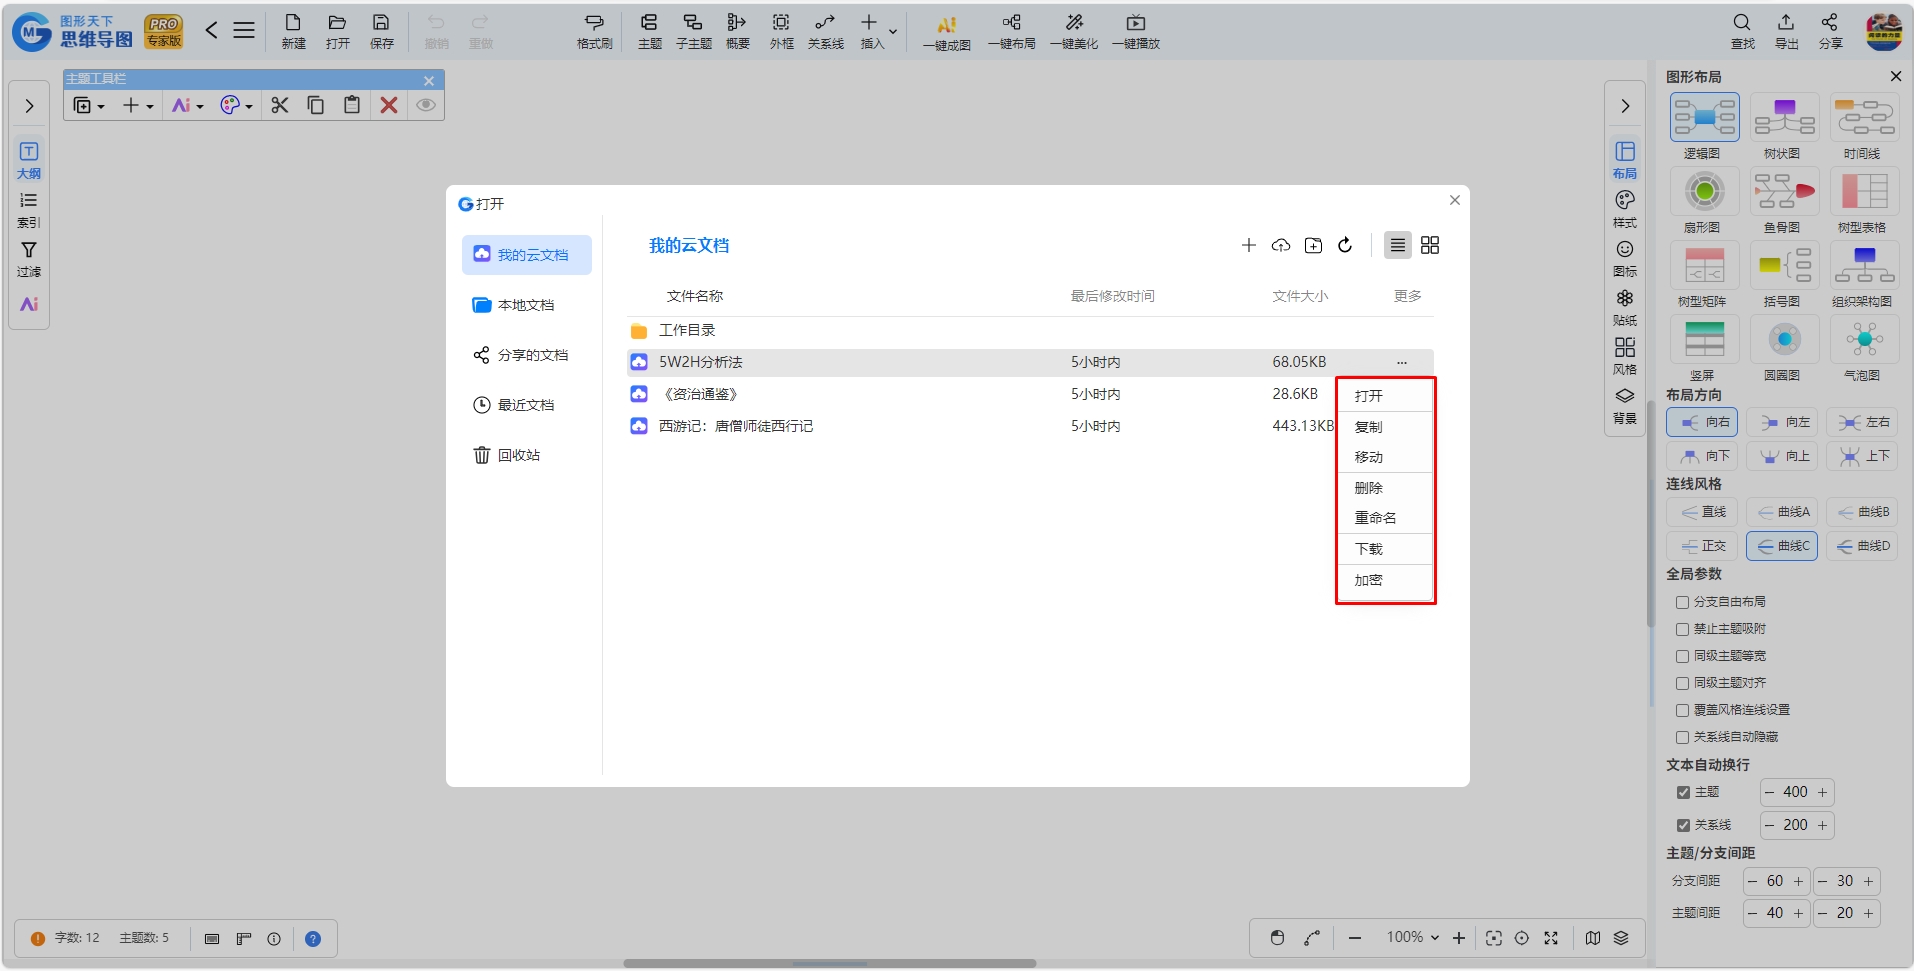Click the 关系线 relationship line tool
Viewport: 1914px width, 971px height.
(825, 31)
